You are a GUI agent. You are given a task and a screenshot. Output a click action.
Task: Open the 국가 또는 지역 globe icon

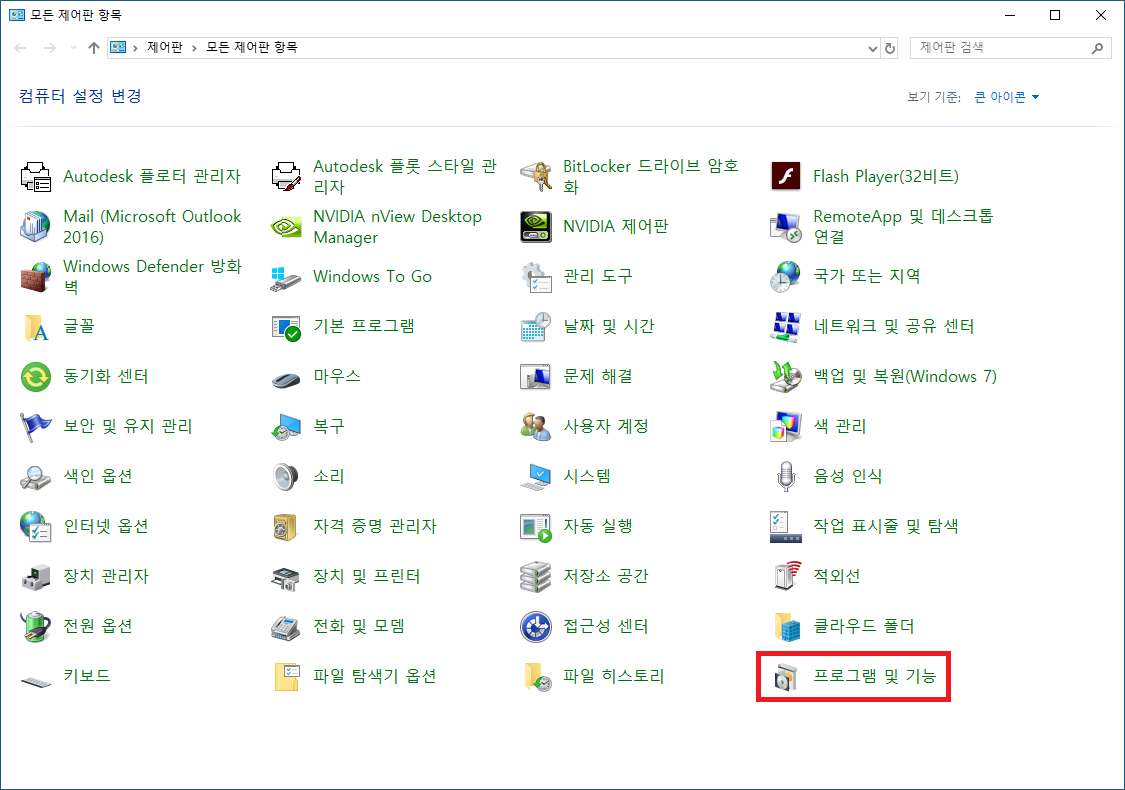point(786,276)
